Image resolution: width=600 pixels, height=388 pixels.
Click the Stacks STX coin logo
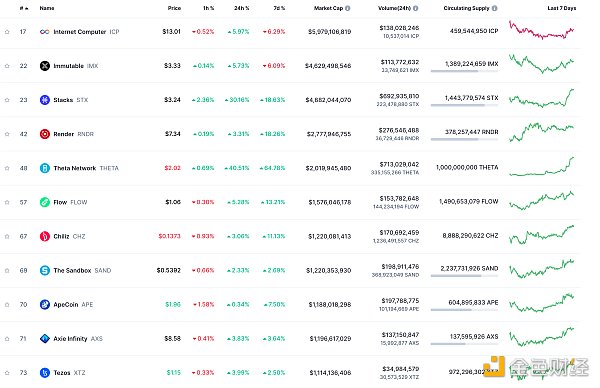click(45, 100)
